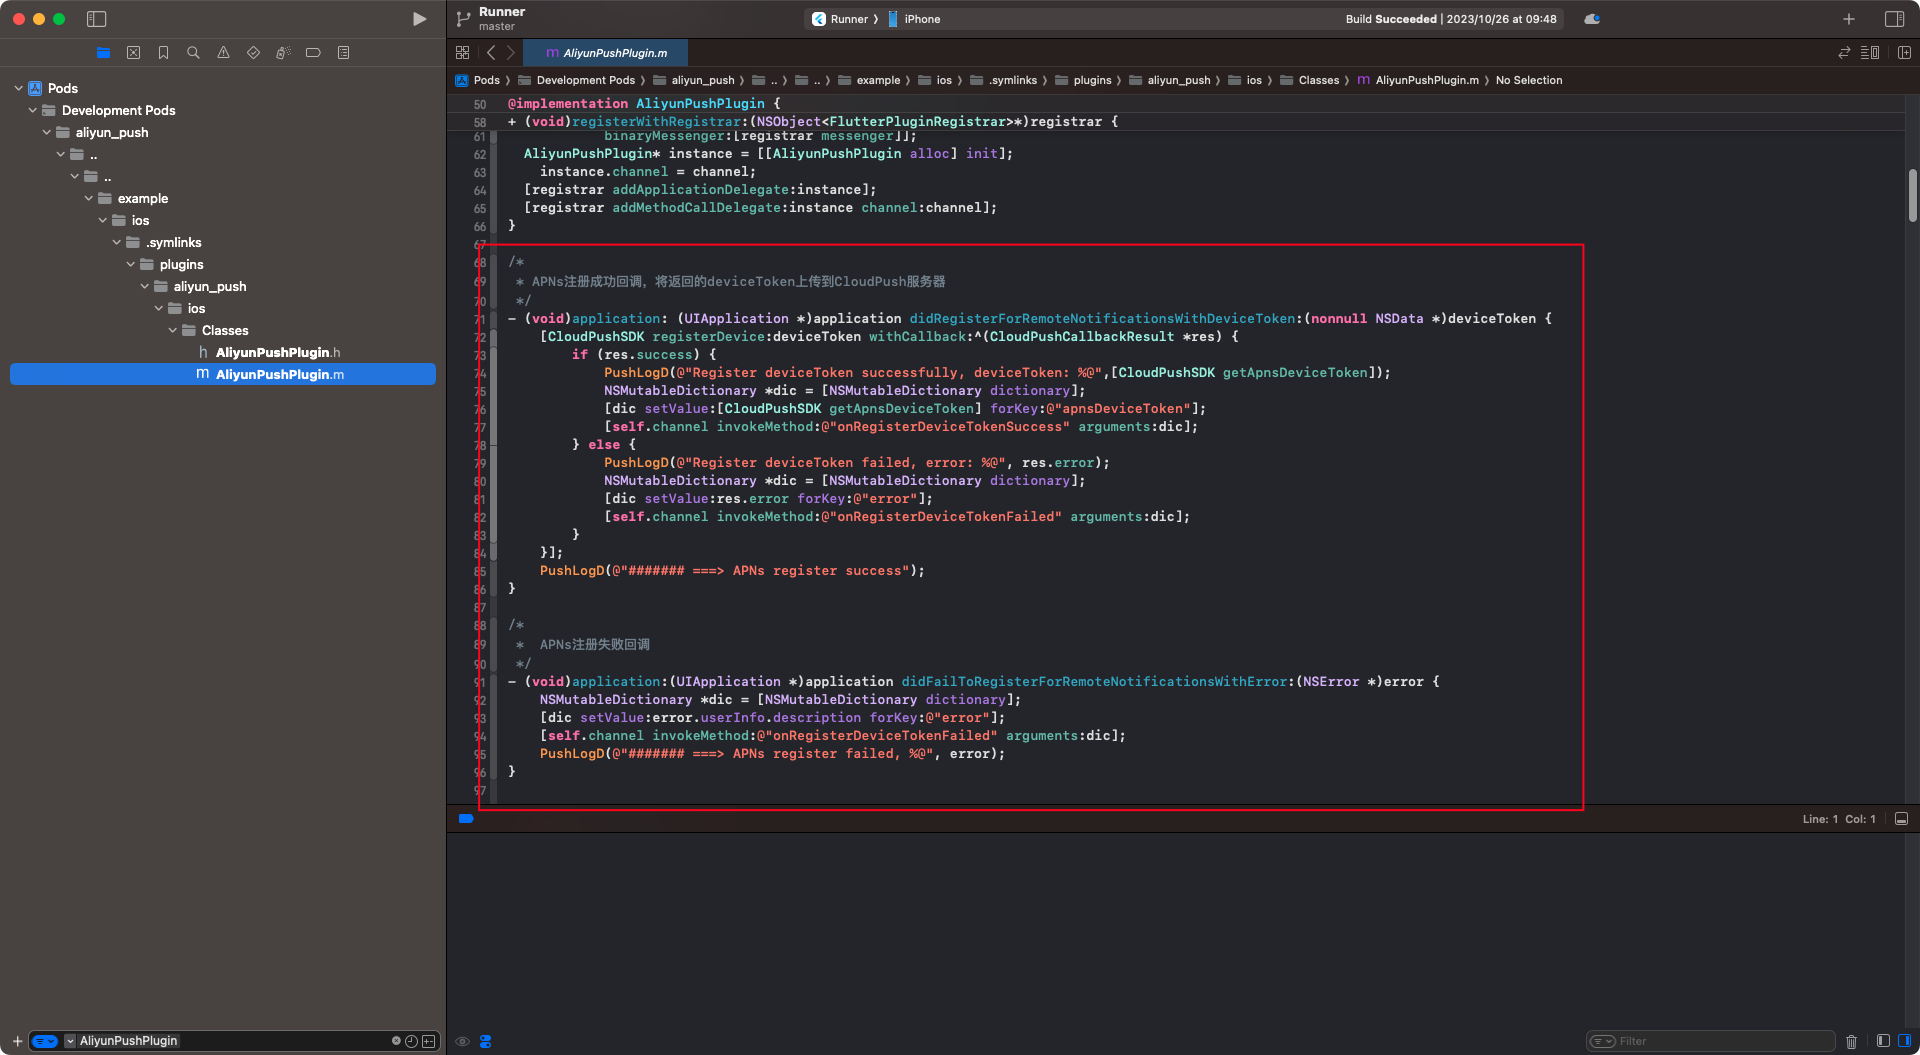This screenshot has width=1920, height=1055.
Task: Open the Find navigator magnifier
Action: [x=193, y=53]
